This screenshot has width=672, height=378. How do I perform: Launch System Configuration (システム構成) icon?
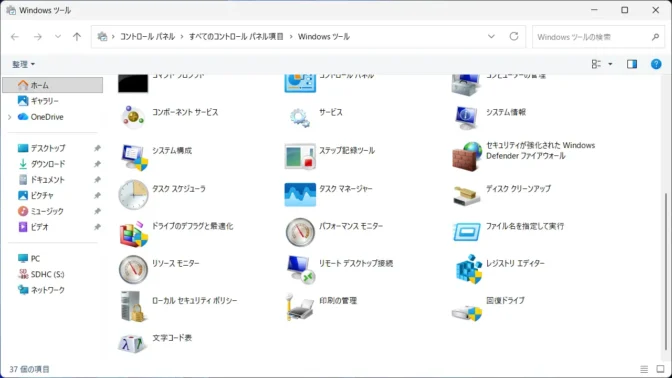pyautogui.click(x=134, y=157)
